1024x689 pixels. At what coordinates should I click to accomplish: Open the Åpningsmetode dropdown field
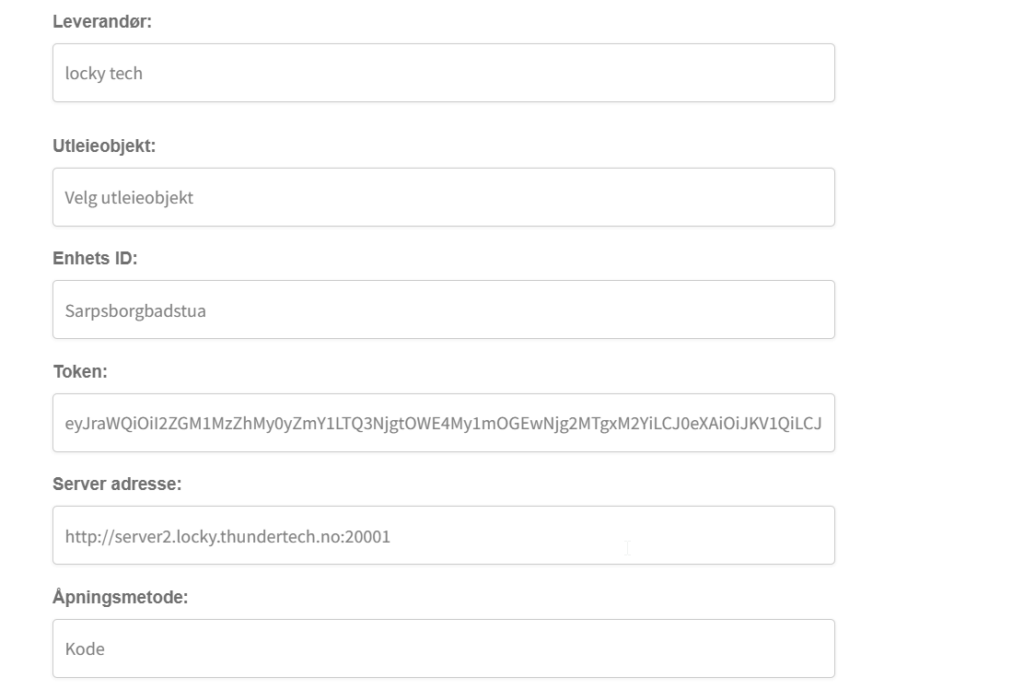(x=443, y=648)
